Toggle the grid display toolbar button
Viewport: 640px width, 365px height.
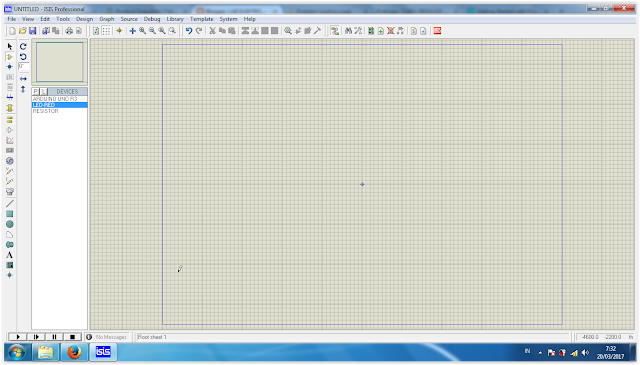[106, 31]
